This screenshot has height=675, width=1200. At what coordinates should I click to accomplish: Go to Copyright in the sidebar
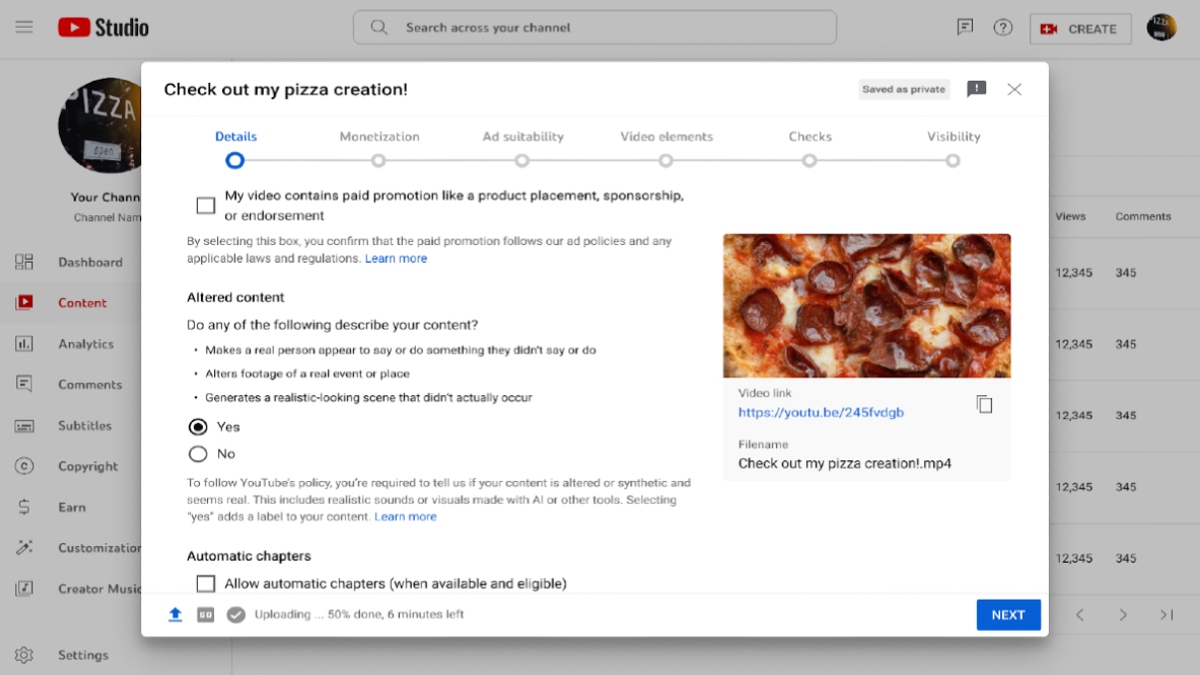point(87,466)
